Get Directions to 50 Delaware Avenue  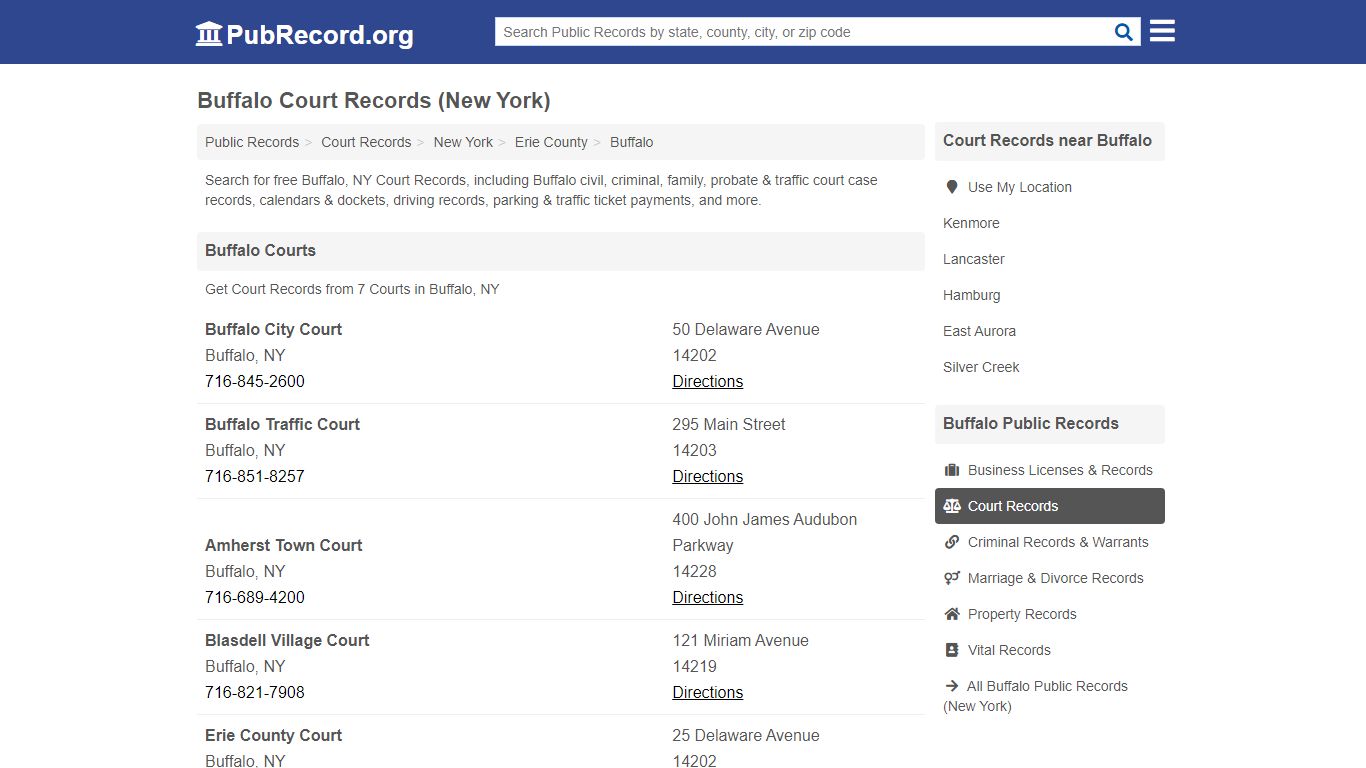pyautogui.click(x=707, y=381)
